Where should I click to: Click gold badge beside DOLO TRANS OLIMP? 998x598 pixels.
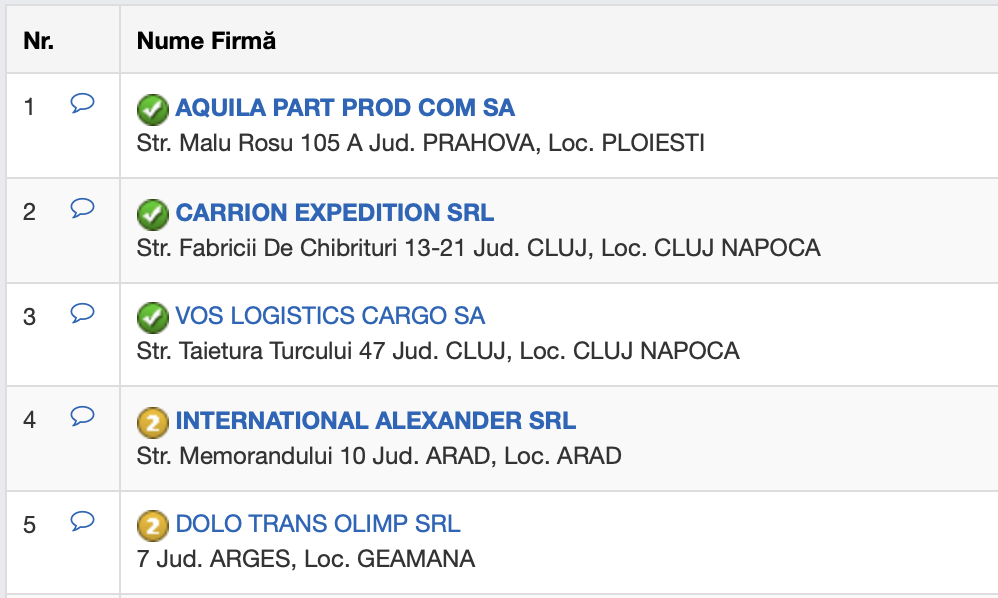pyautogui.click(x=152, y=525)
